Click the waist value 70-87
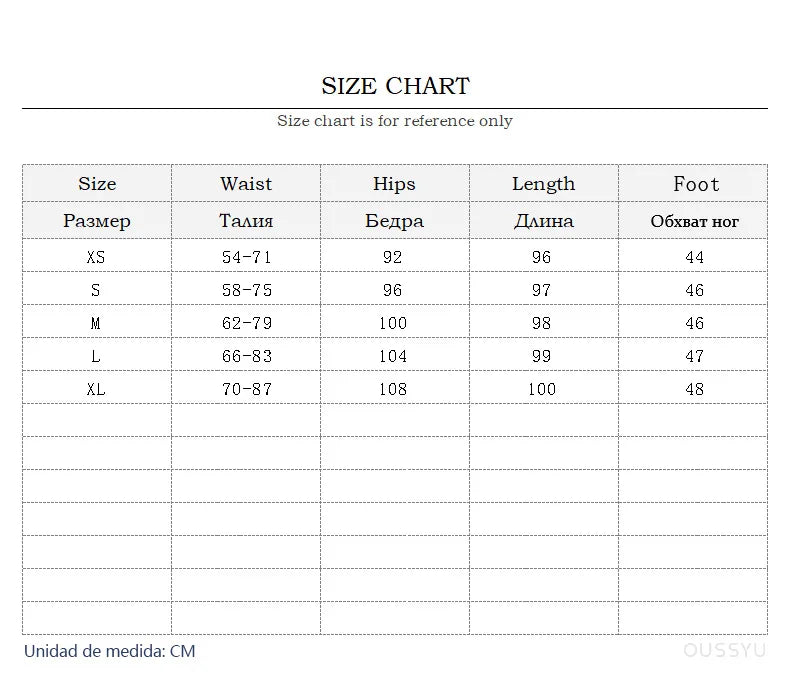 [x=246, y=389]
